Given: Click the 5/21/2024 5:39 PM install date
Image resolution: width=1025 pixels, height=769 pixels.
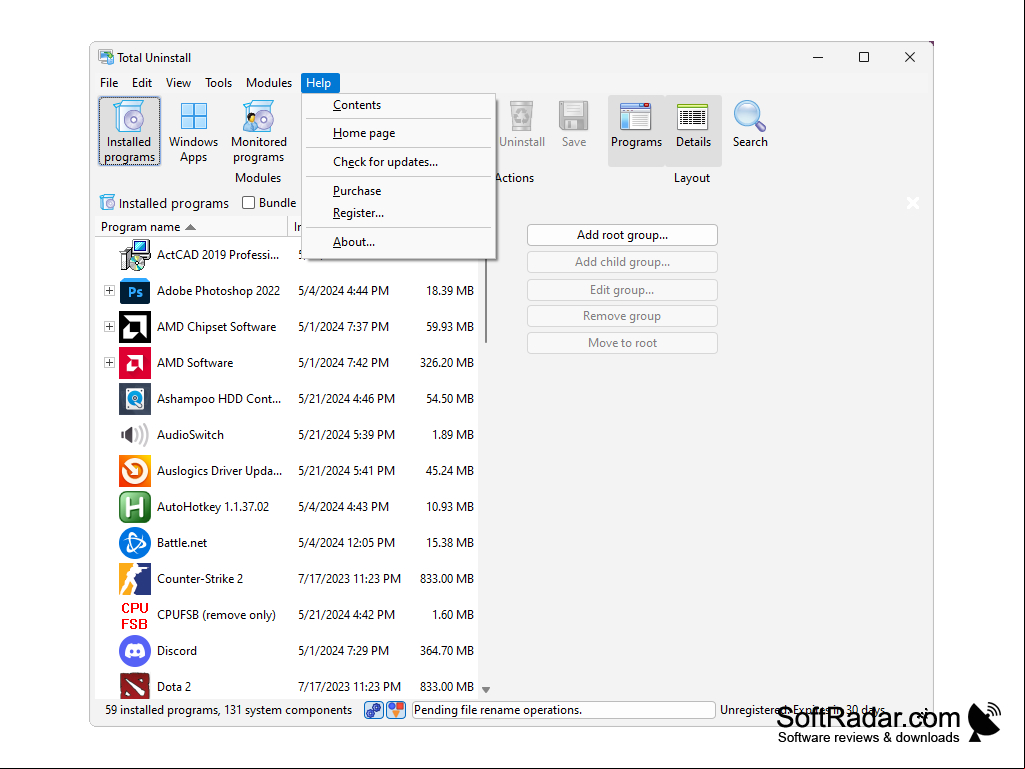Looking at the screenshot, I should click(x=346, y=435).
